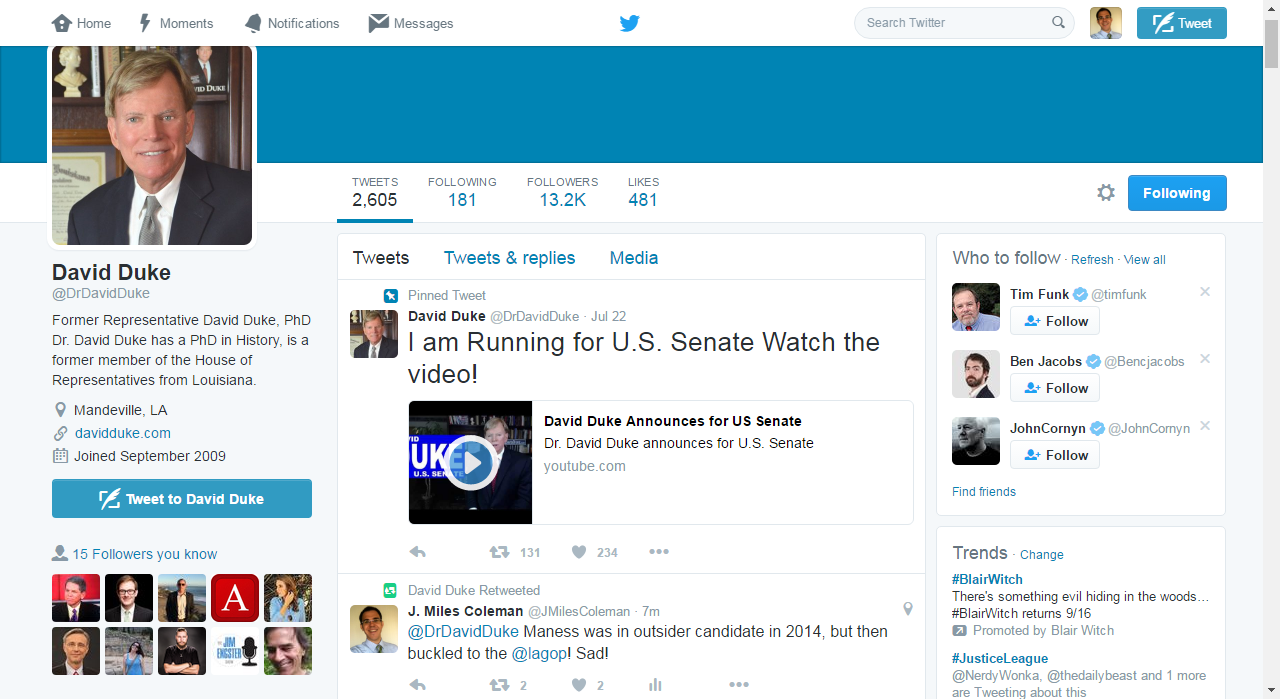Open the #BlairWitch trend

(987, 579)
